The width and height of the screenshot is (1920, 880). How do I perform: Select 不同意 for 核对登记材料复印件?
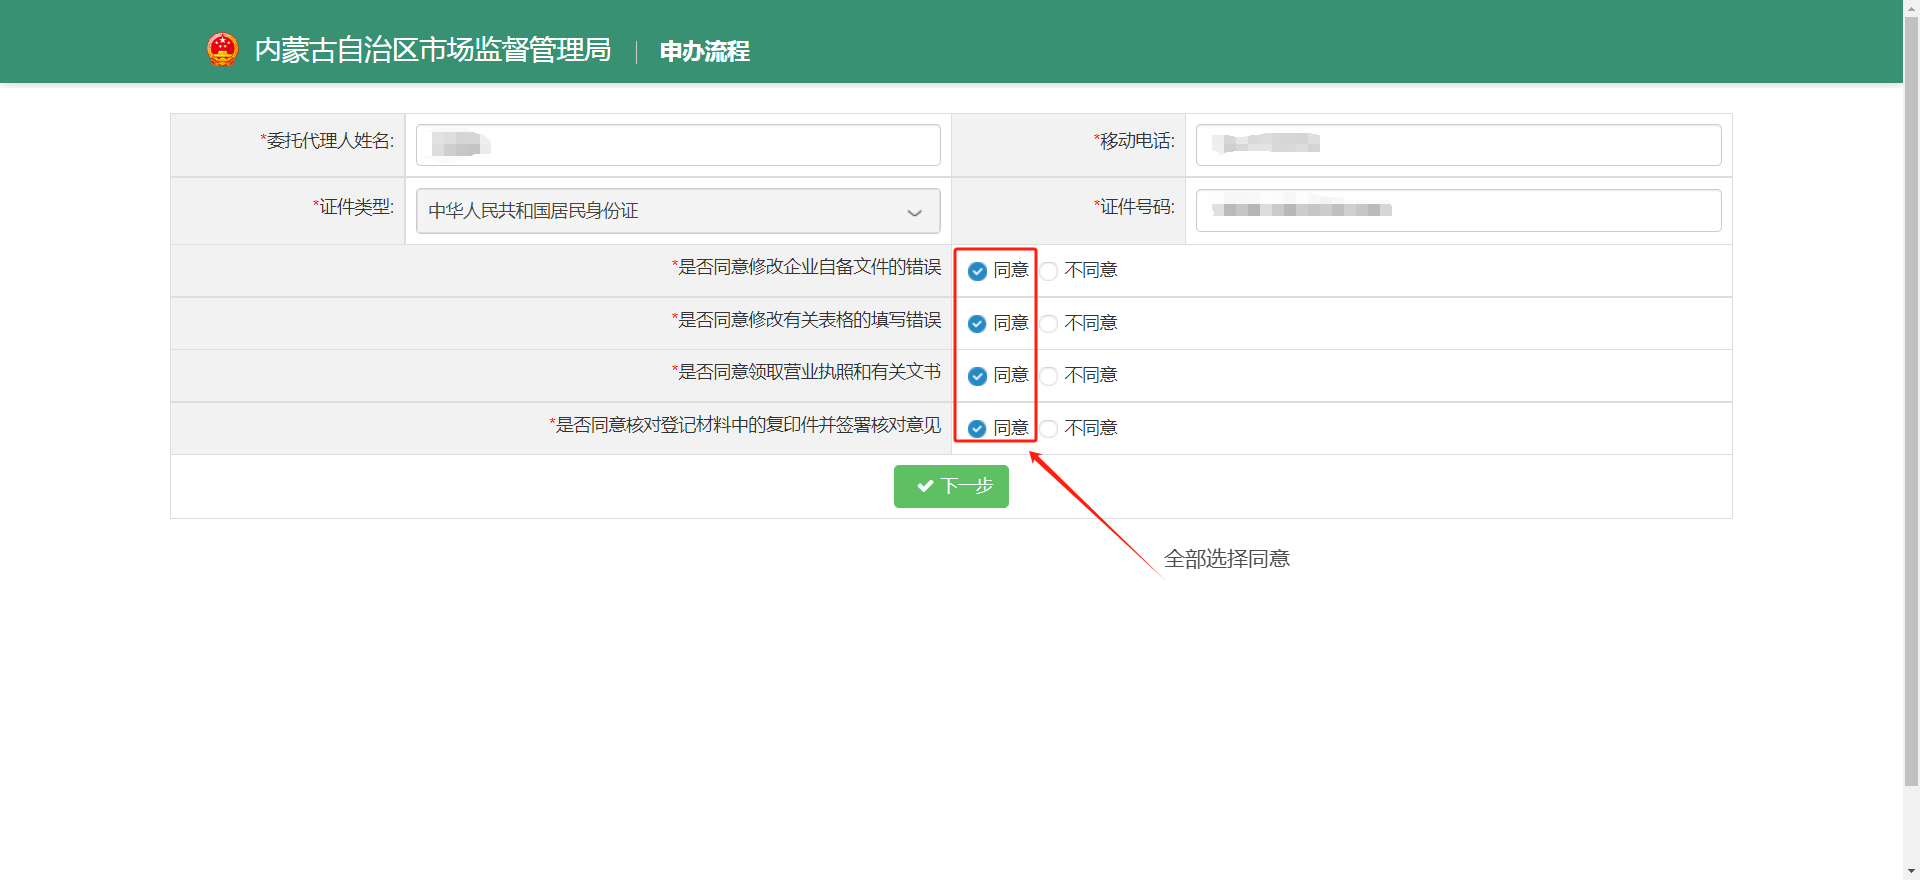point(1049,429)
